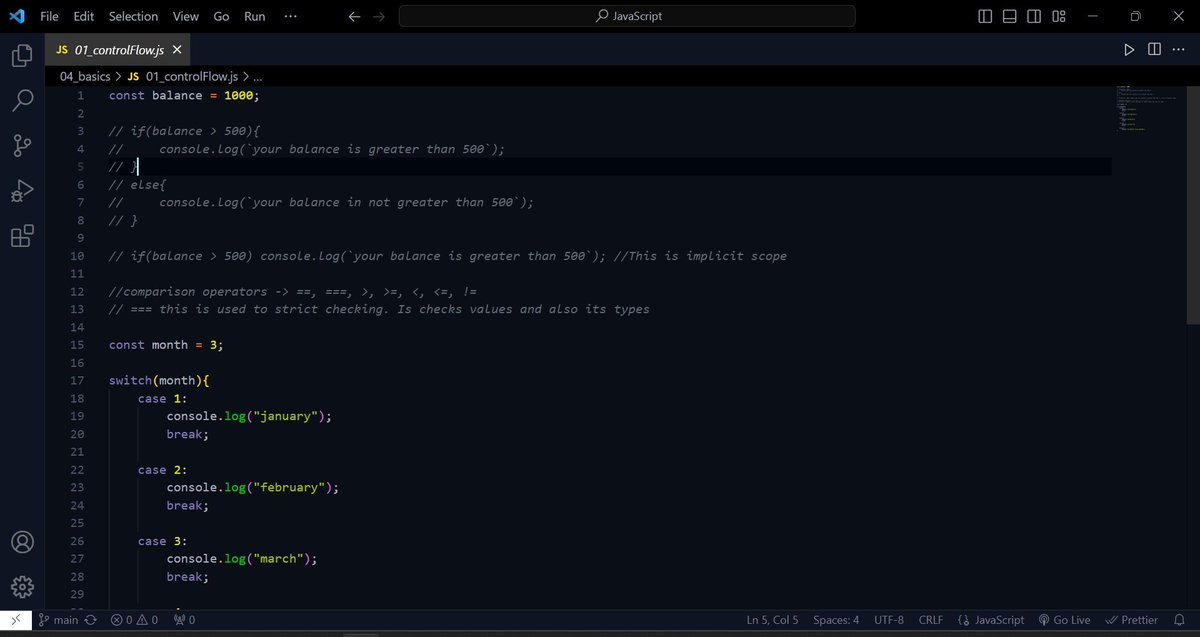
Task: Click the 'case 3:' line
Action: tap(162, 541)
